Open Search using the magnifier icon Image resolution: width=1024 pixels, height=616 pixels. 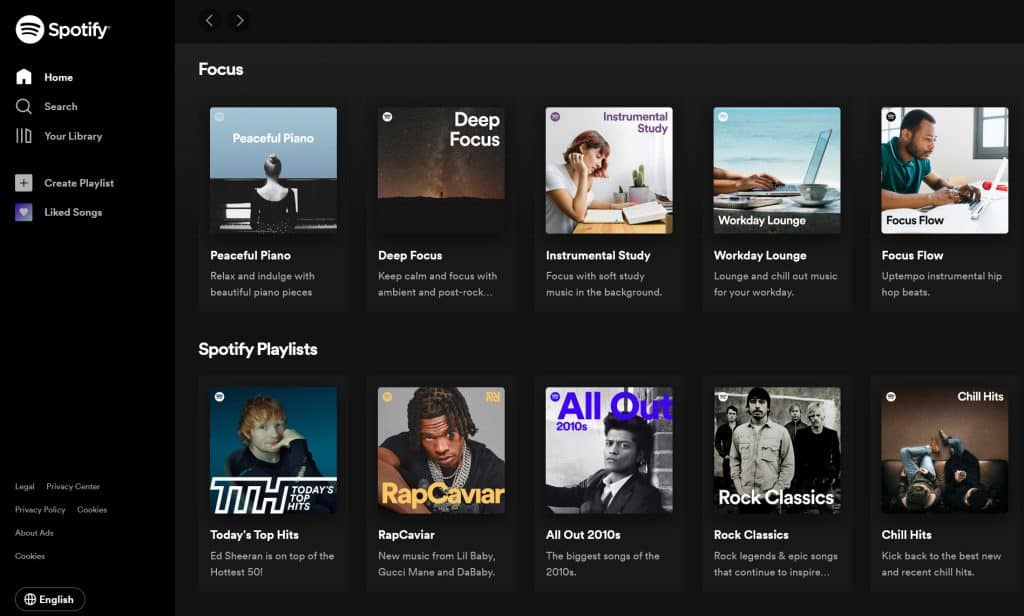pos(23,106)
